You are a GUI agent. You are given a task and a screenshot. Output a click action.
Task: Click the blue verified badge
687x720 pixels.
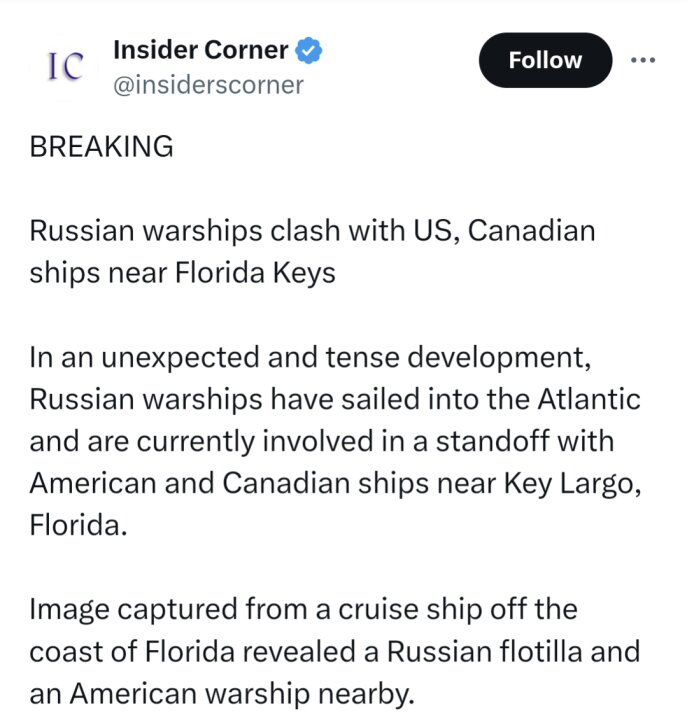click(x=309, y=50)
